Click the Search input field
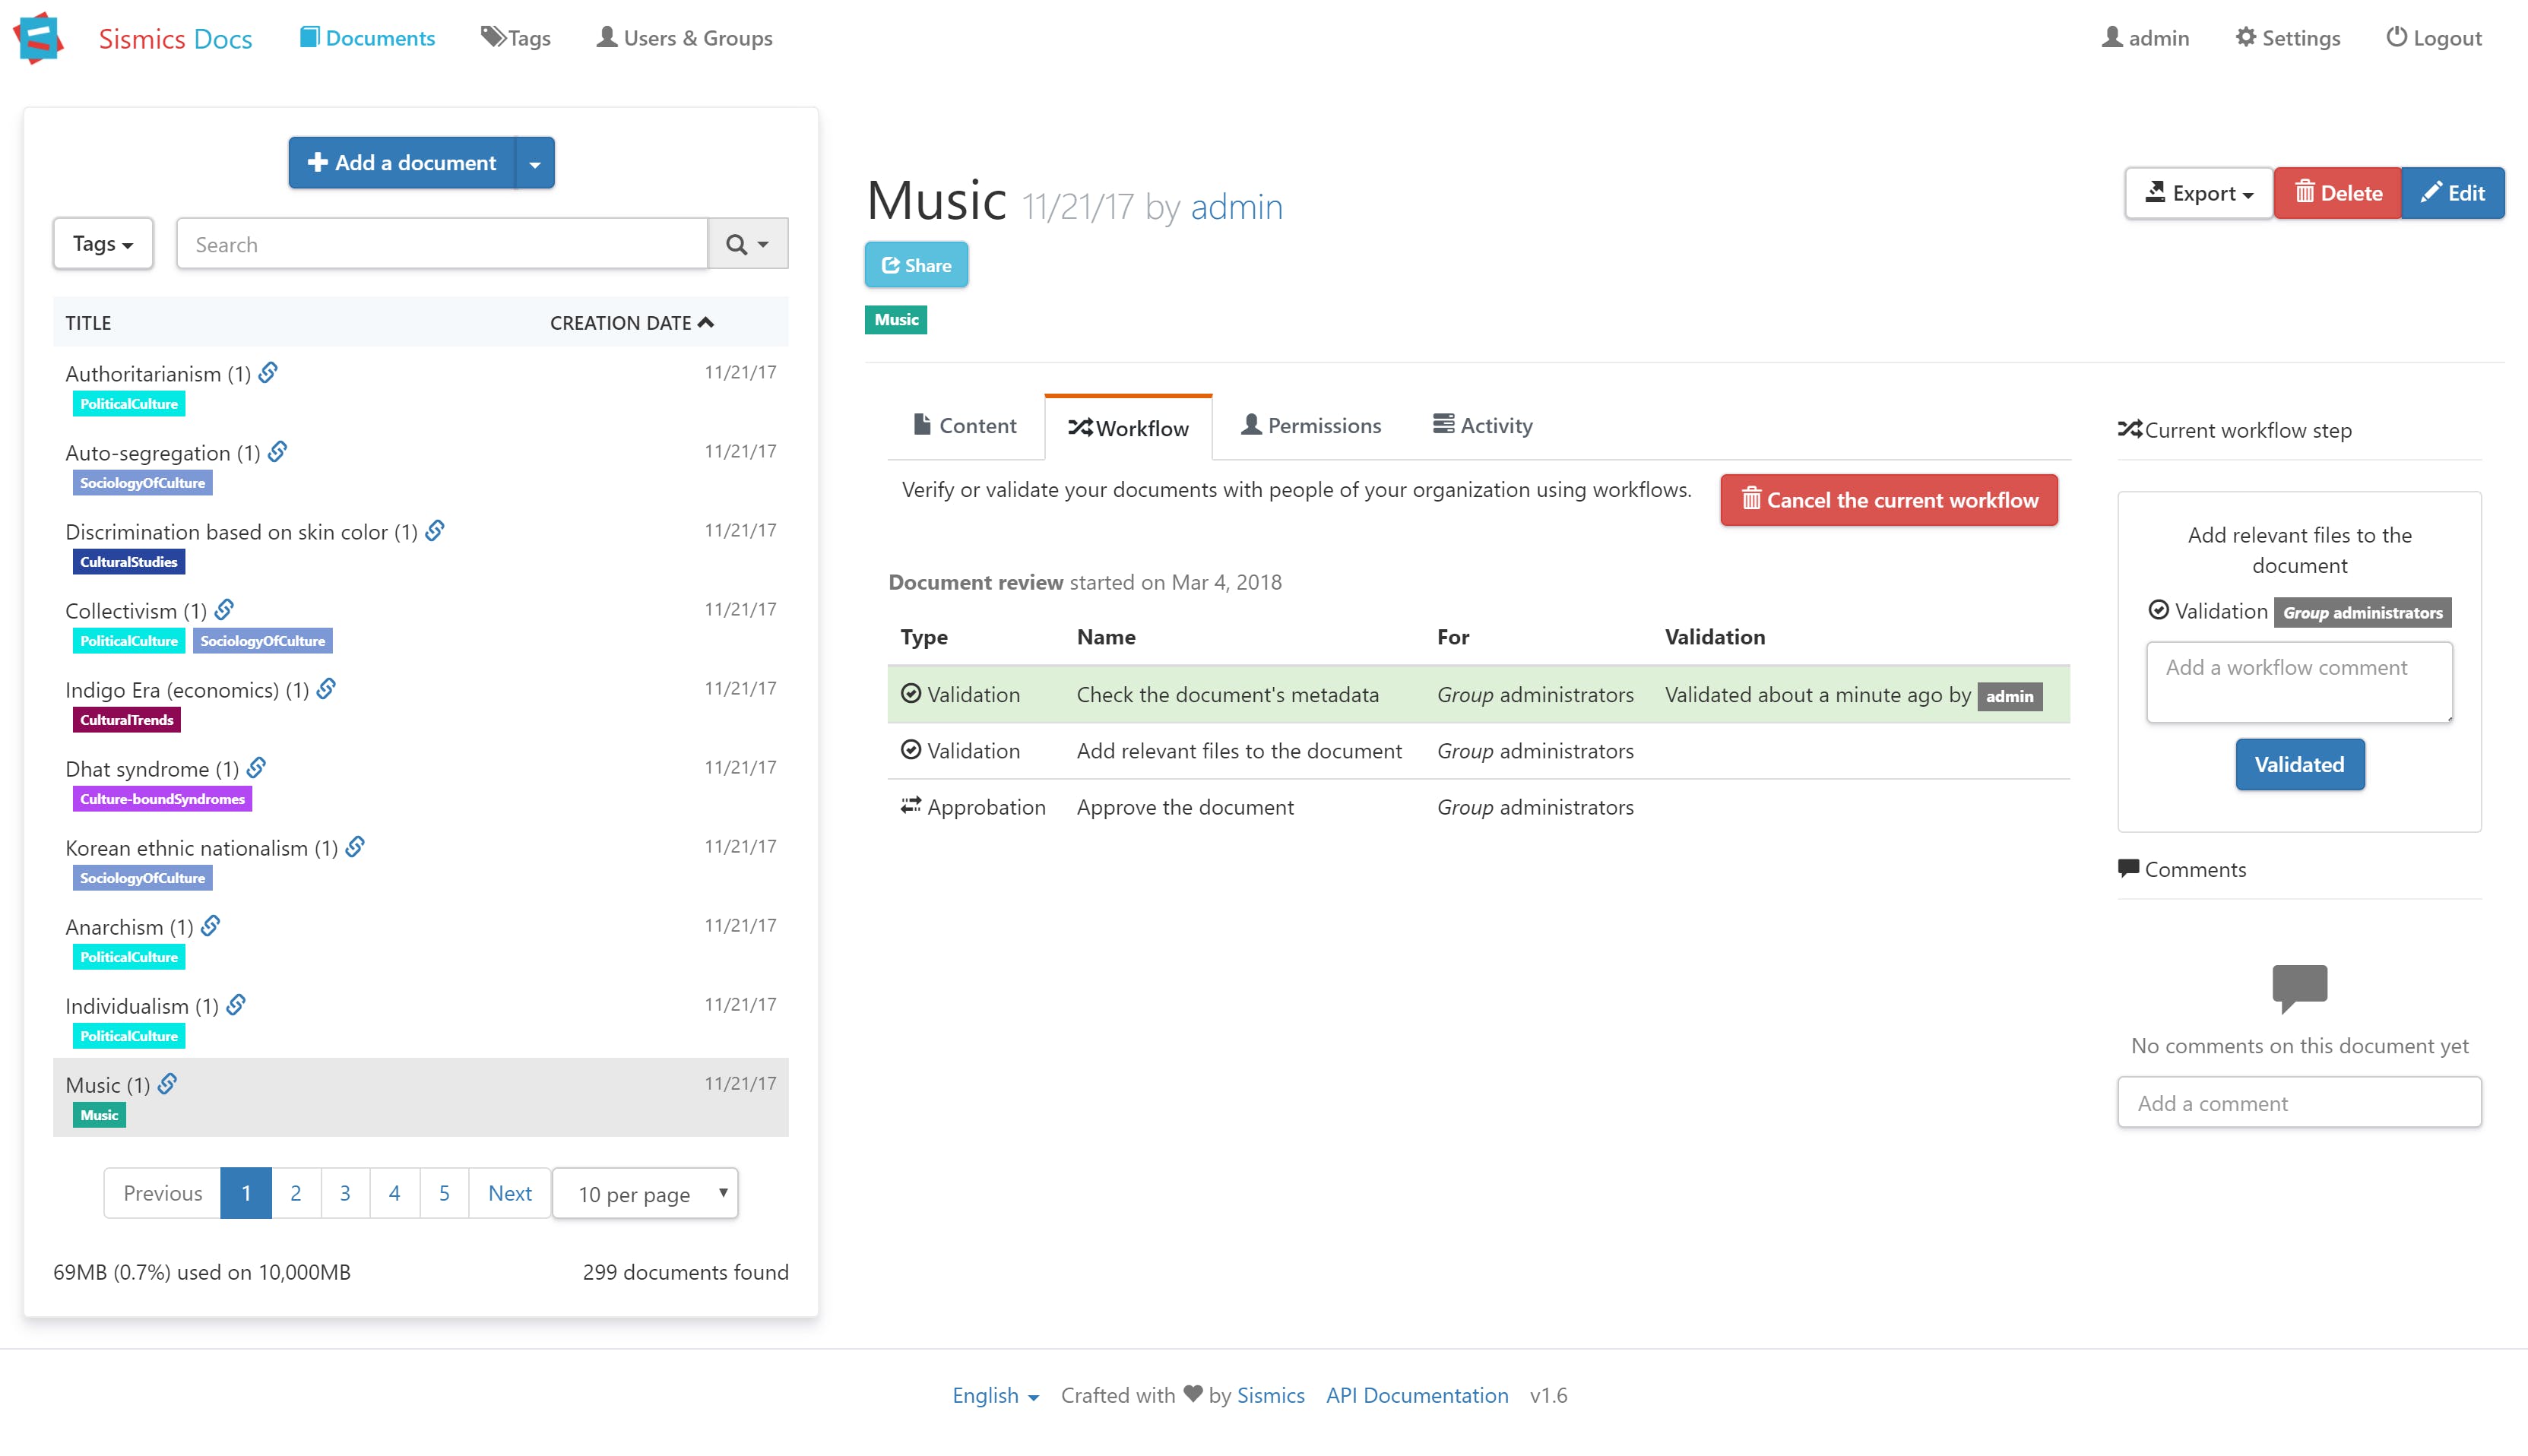 (442, 244)
